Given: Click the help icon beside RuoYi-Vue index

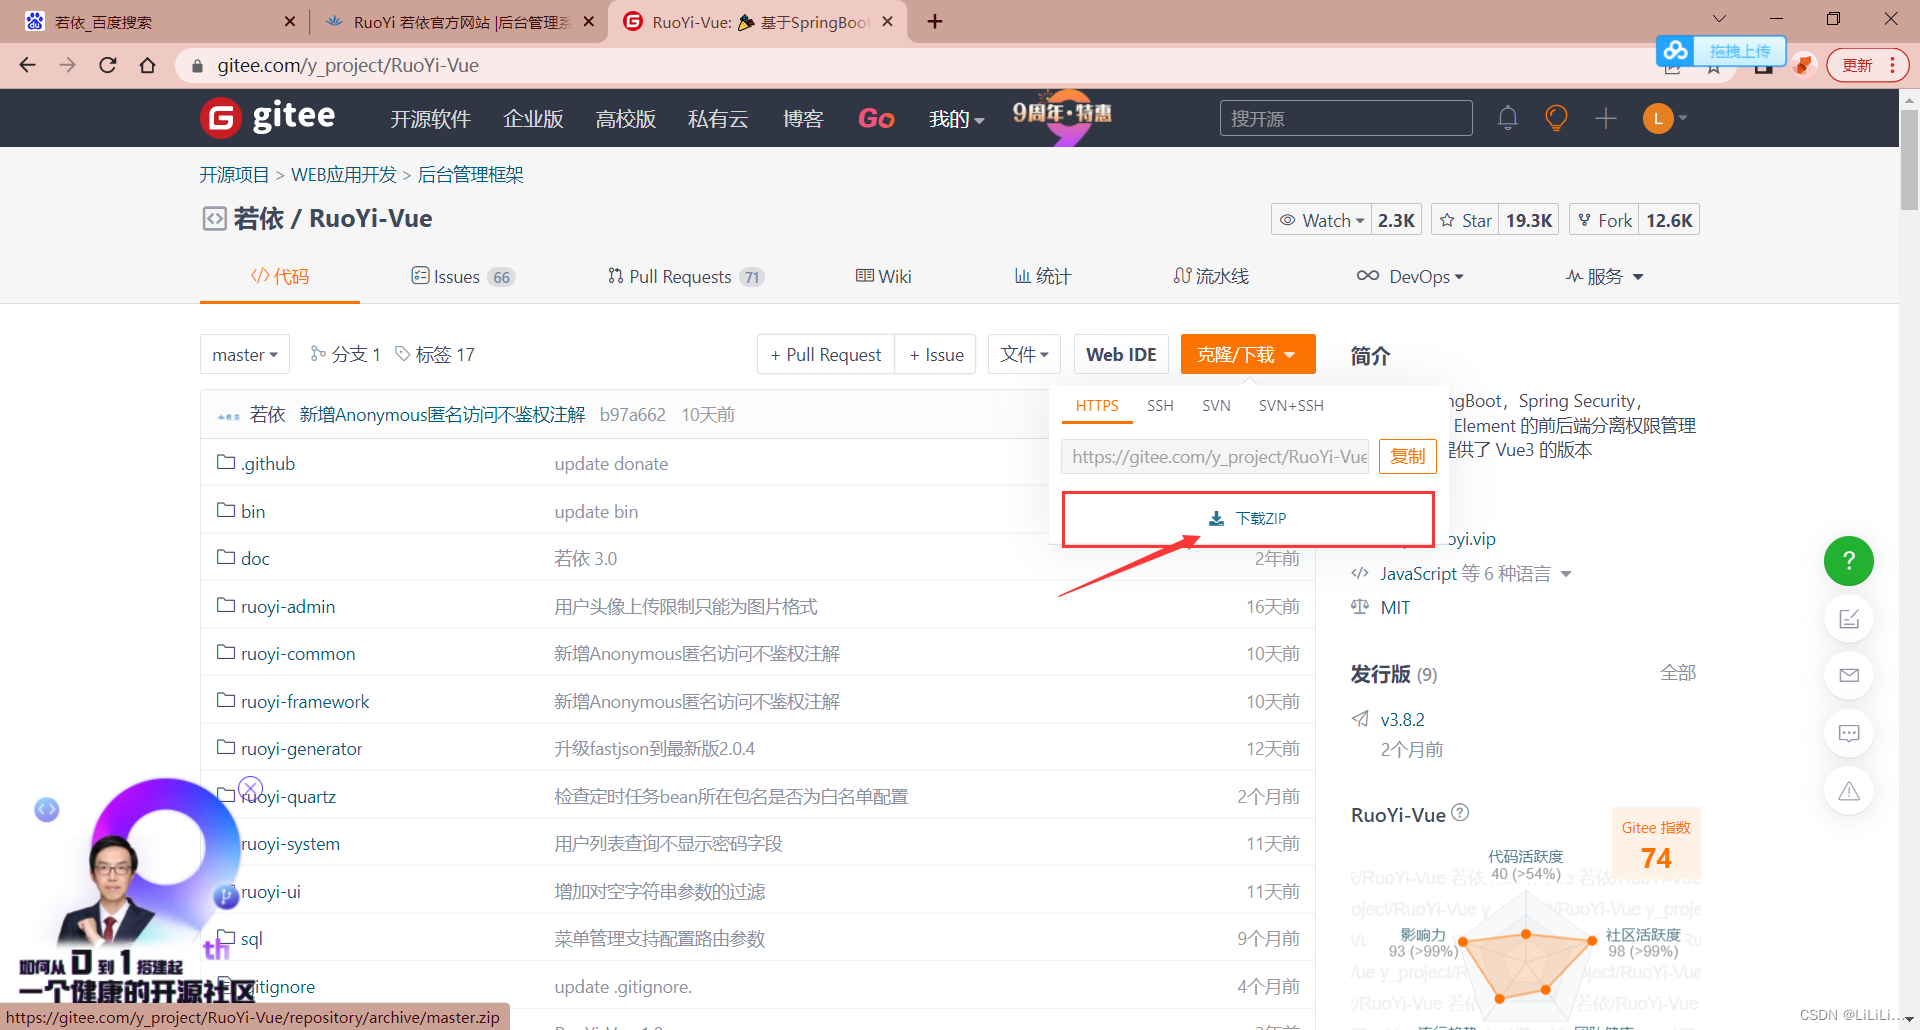Looking at the screenshot, I should click(x=1460, y=813).
